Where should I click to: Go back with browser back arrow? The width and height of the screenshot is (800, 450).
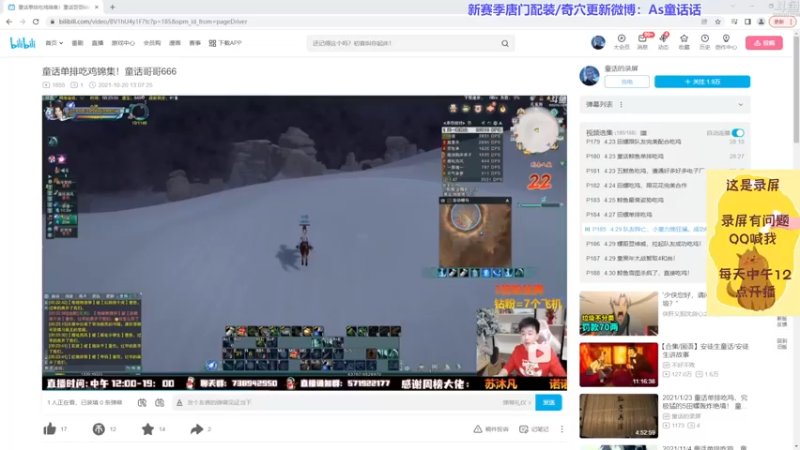(9, 21)
